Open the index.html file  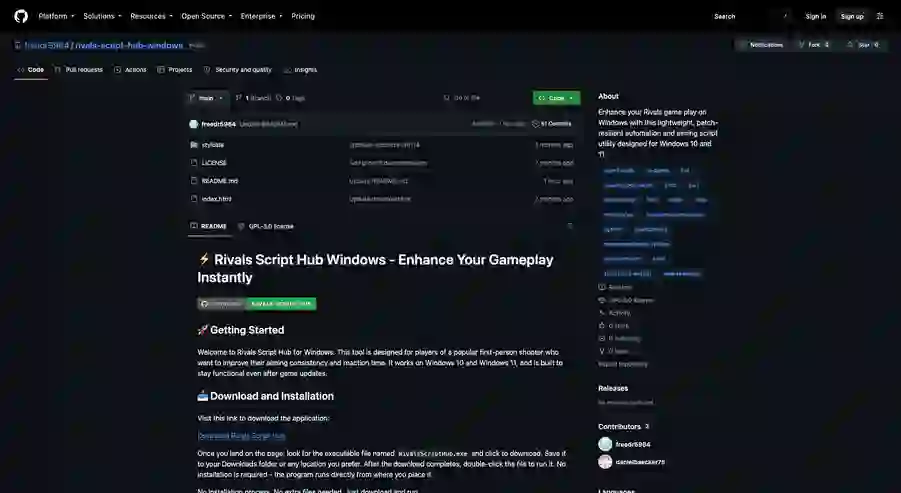coord(217,199)
